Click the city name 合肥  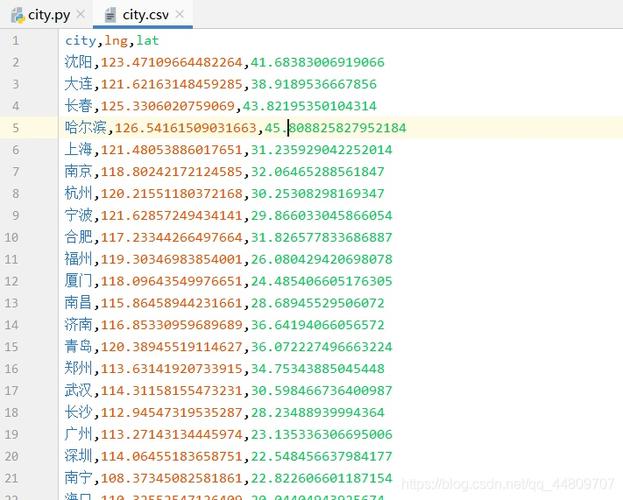pyautogui.click(x=79, y=237)
